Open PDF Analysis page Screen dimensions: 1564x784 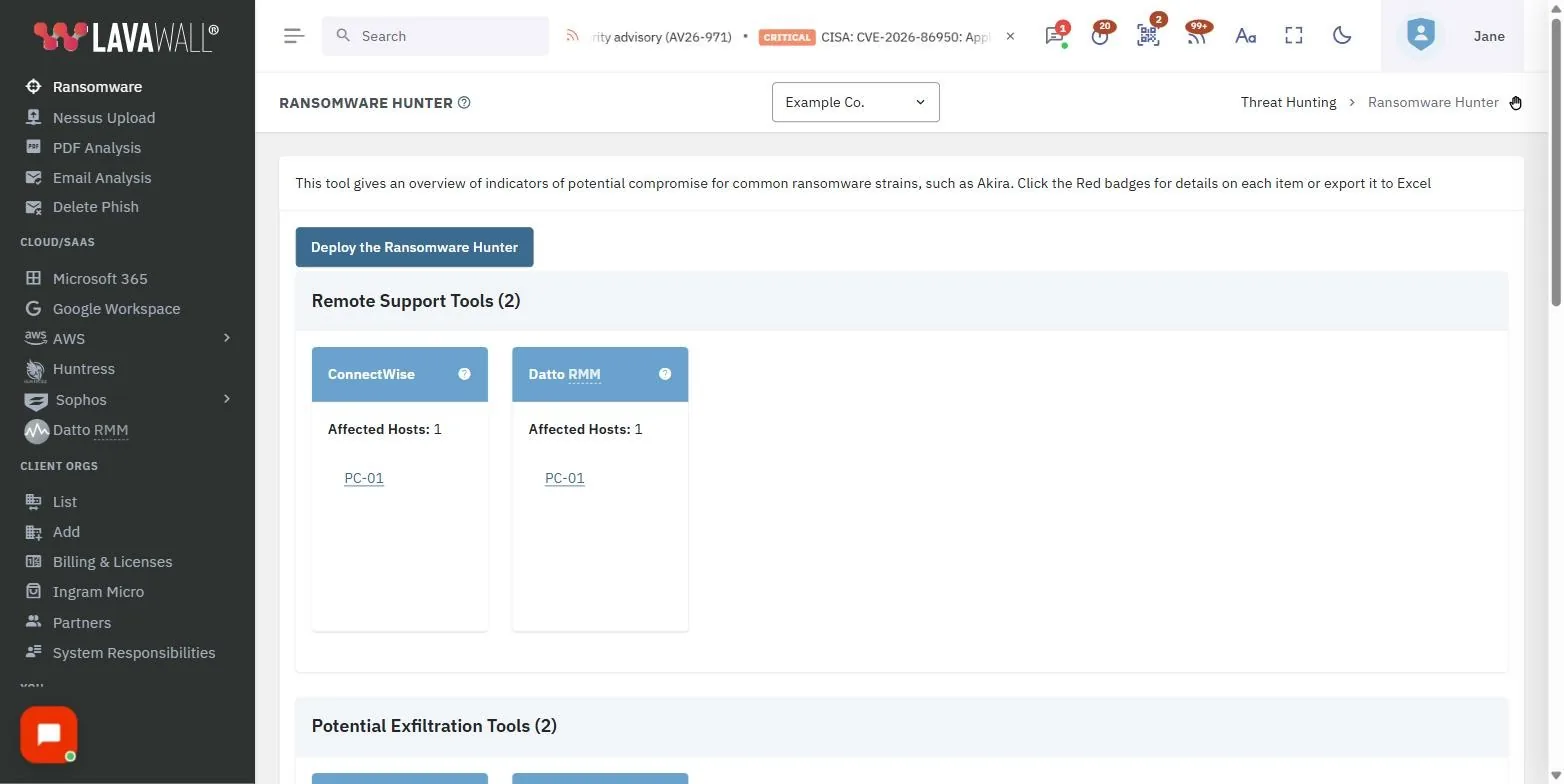(97, 147)
